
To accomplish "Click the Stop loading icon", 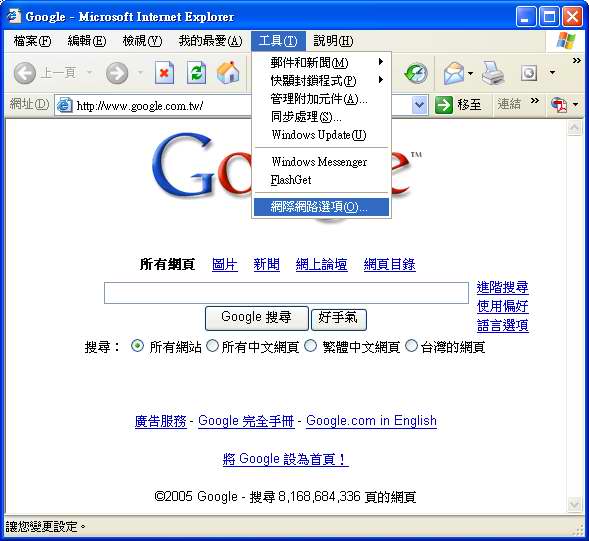I will (x=164, y=72).
